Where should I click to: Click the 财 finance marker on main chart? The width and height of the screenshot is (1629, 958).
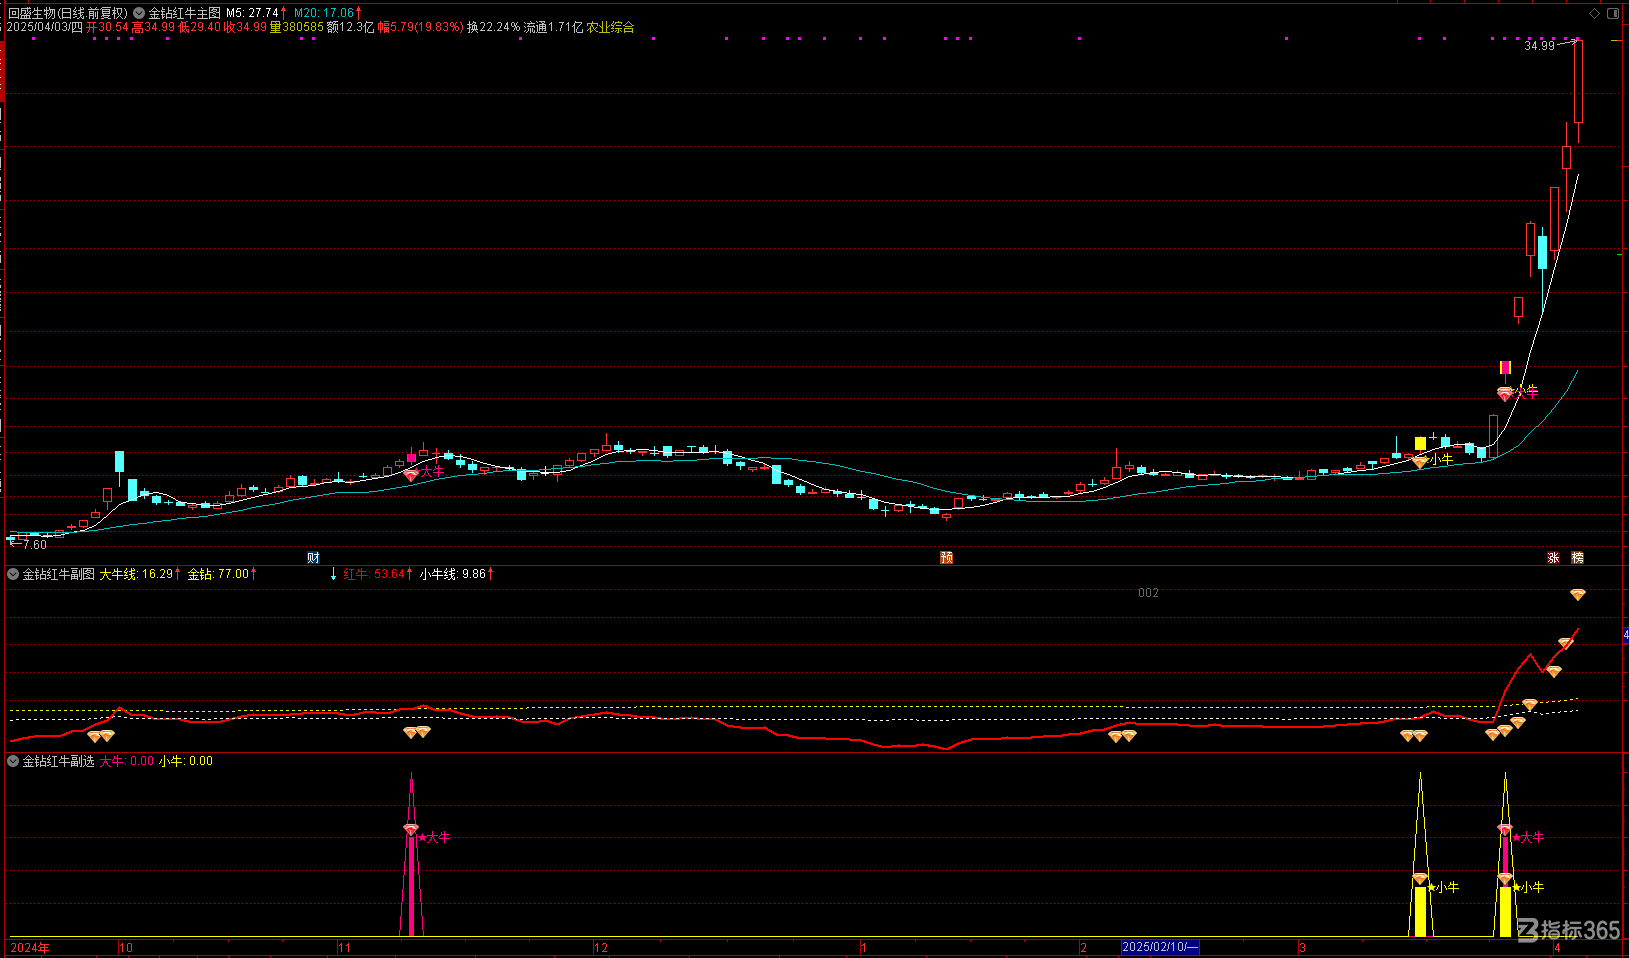pyautogui.click(x=313, y=557)
